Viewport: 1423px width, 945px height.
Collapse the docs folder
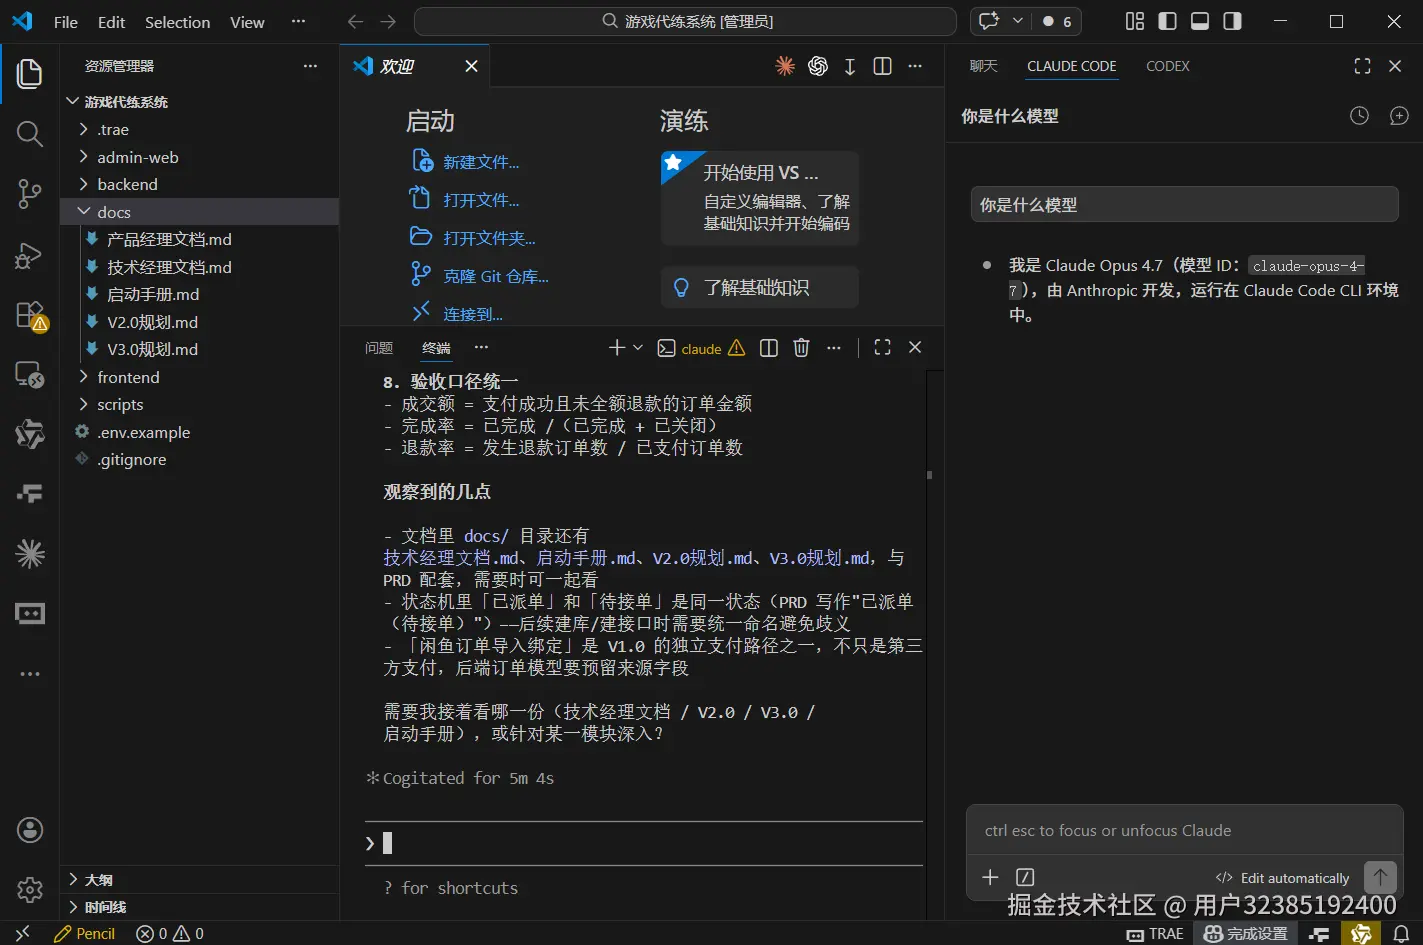[200, 212]
